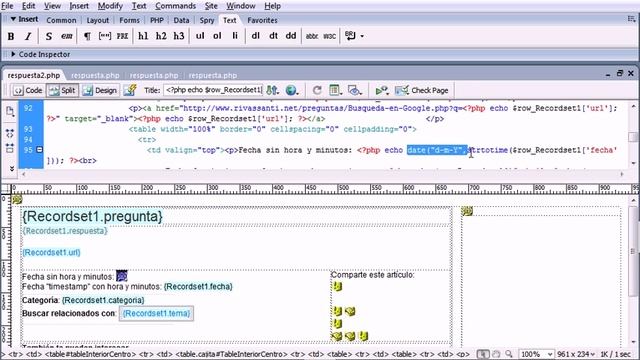Collapse the Insert panel arrow

13,19
